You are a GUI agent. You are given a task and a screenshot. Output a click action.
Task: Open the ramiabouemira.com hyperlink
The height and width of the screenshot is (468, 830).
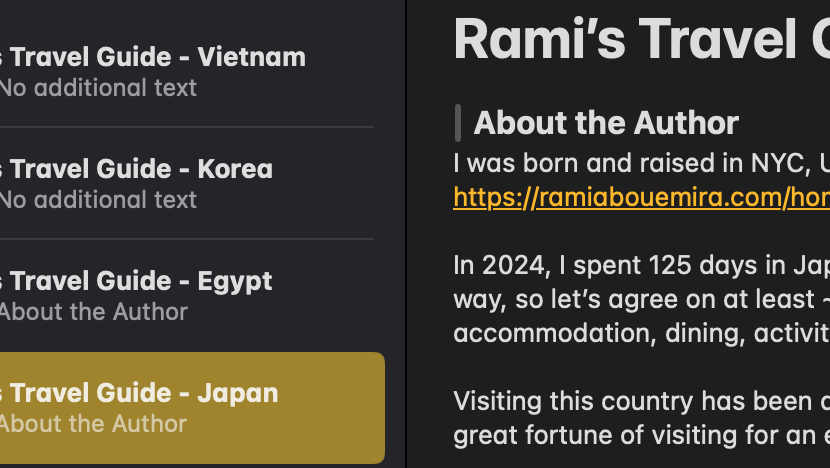(x=640, y=197)
